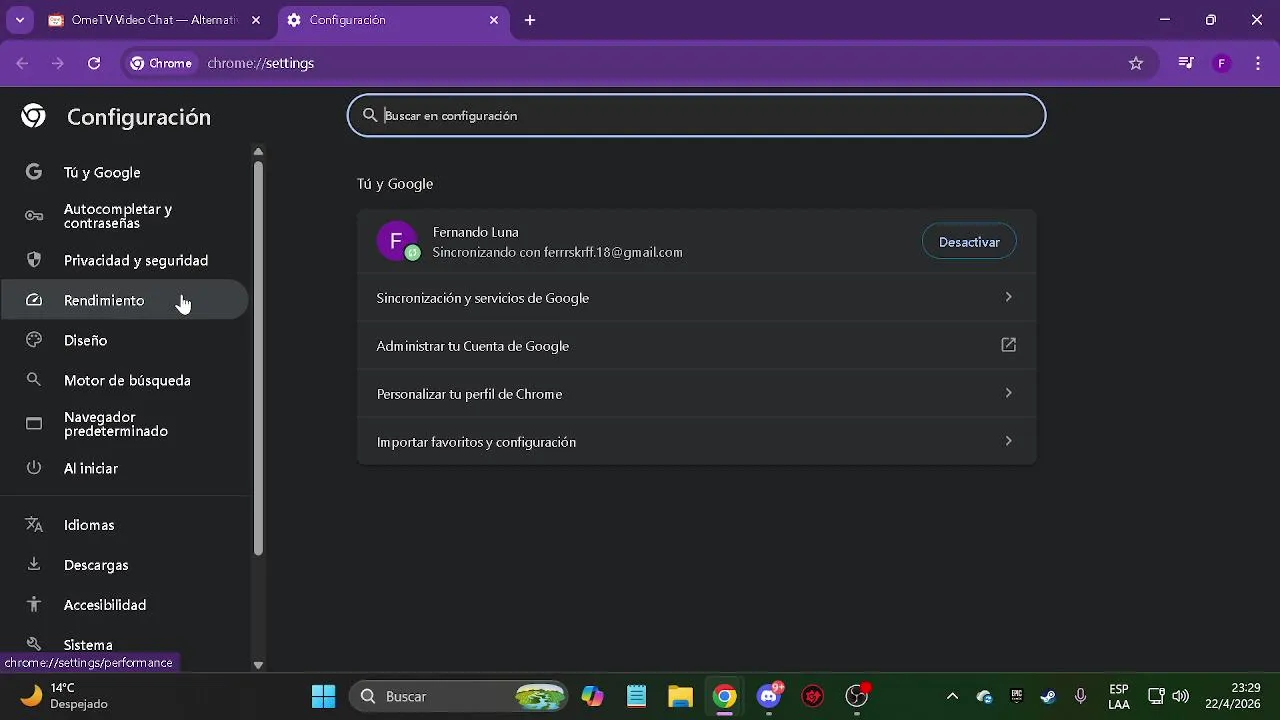Click the translate icon for Idiomas
This screenshot has height=720, width=1280.
pyautogui.click(x=34, y=524)
